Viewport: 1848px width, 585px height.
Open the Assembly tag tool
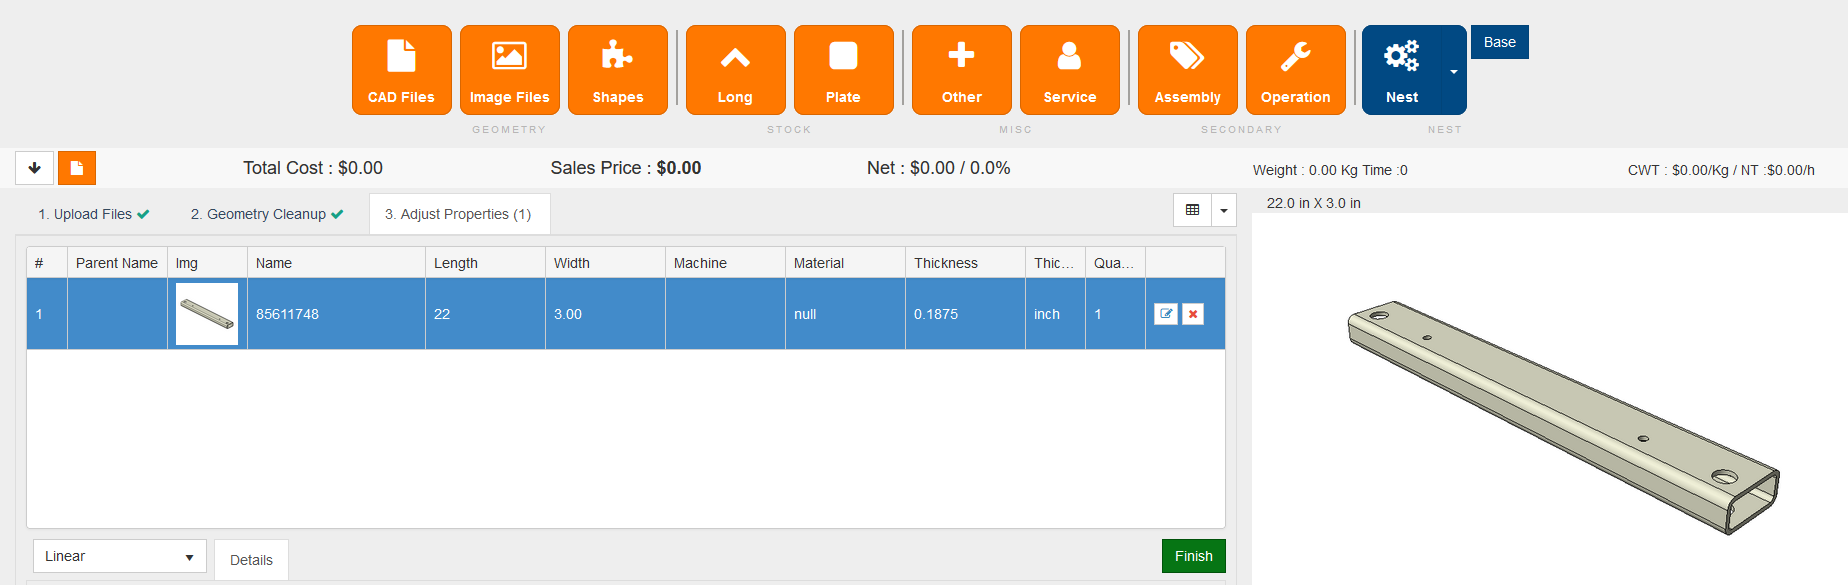click(1187, 70)
